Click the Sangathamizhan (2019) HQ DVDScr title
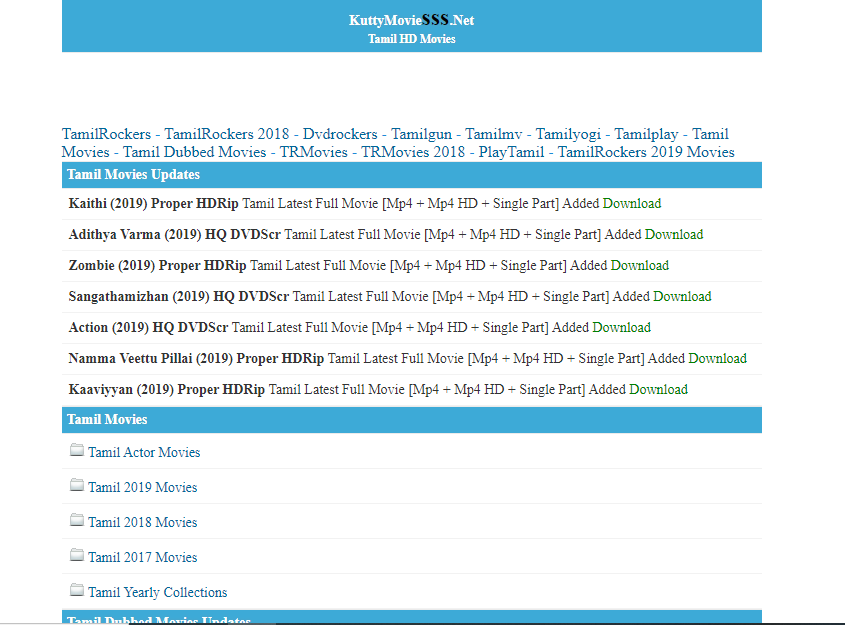 (179, 296)
